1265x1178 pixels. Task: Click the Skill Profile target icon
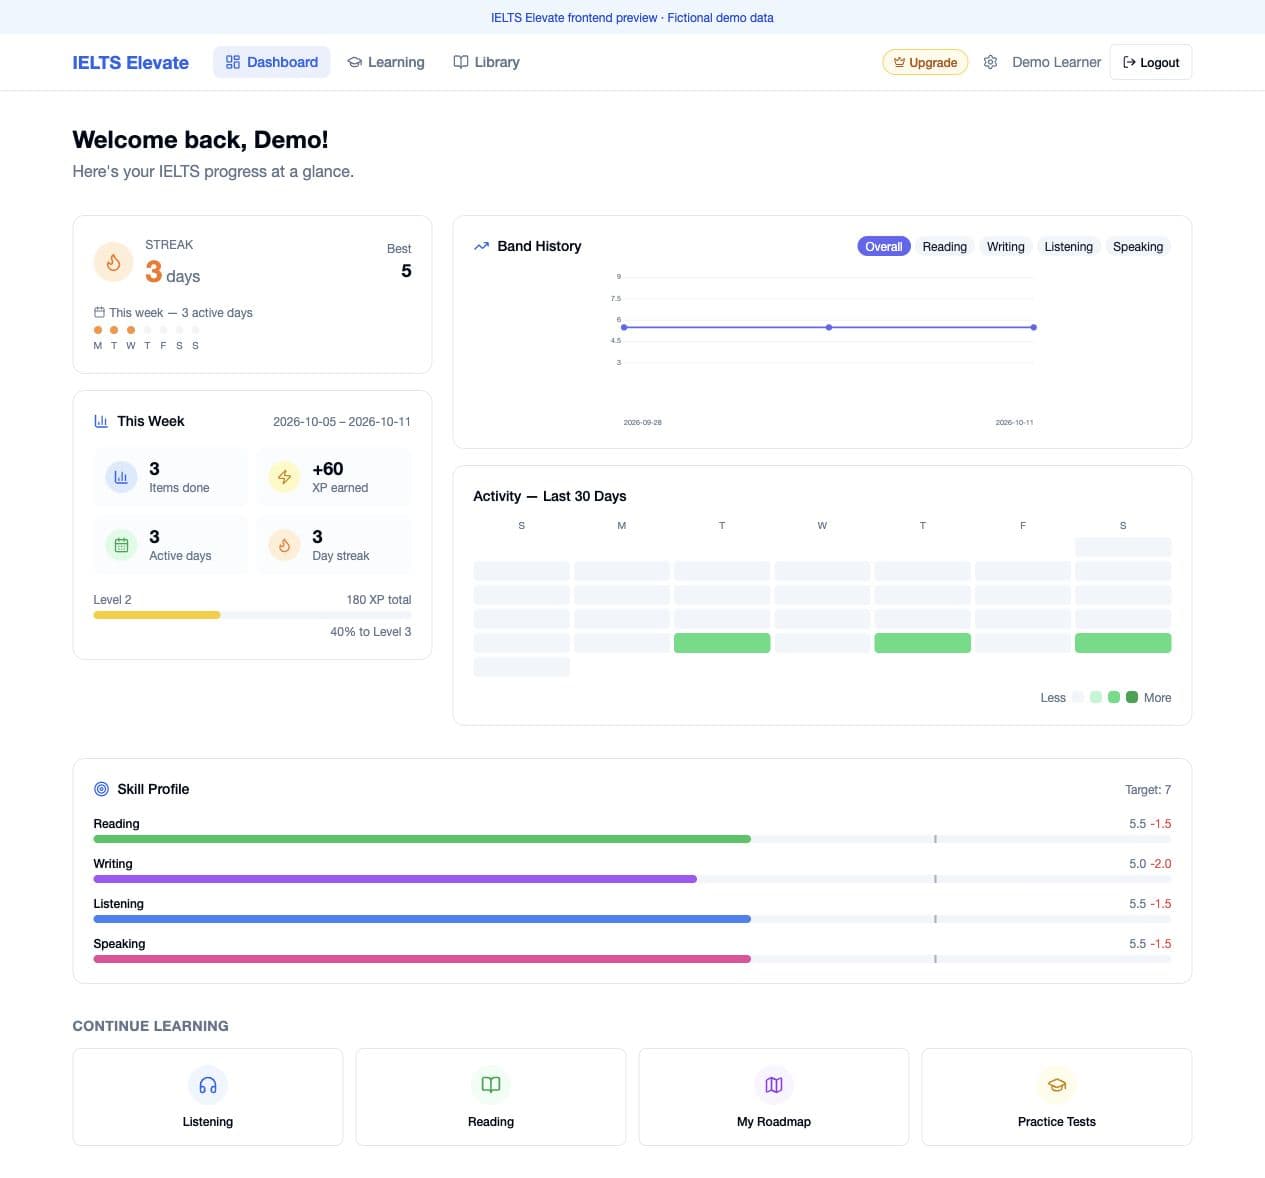[x=101, y=789]
